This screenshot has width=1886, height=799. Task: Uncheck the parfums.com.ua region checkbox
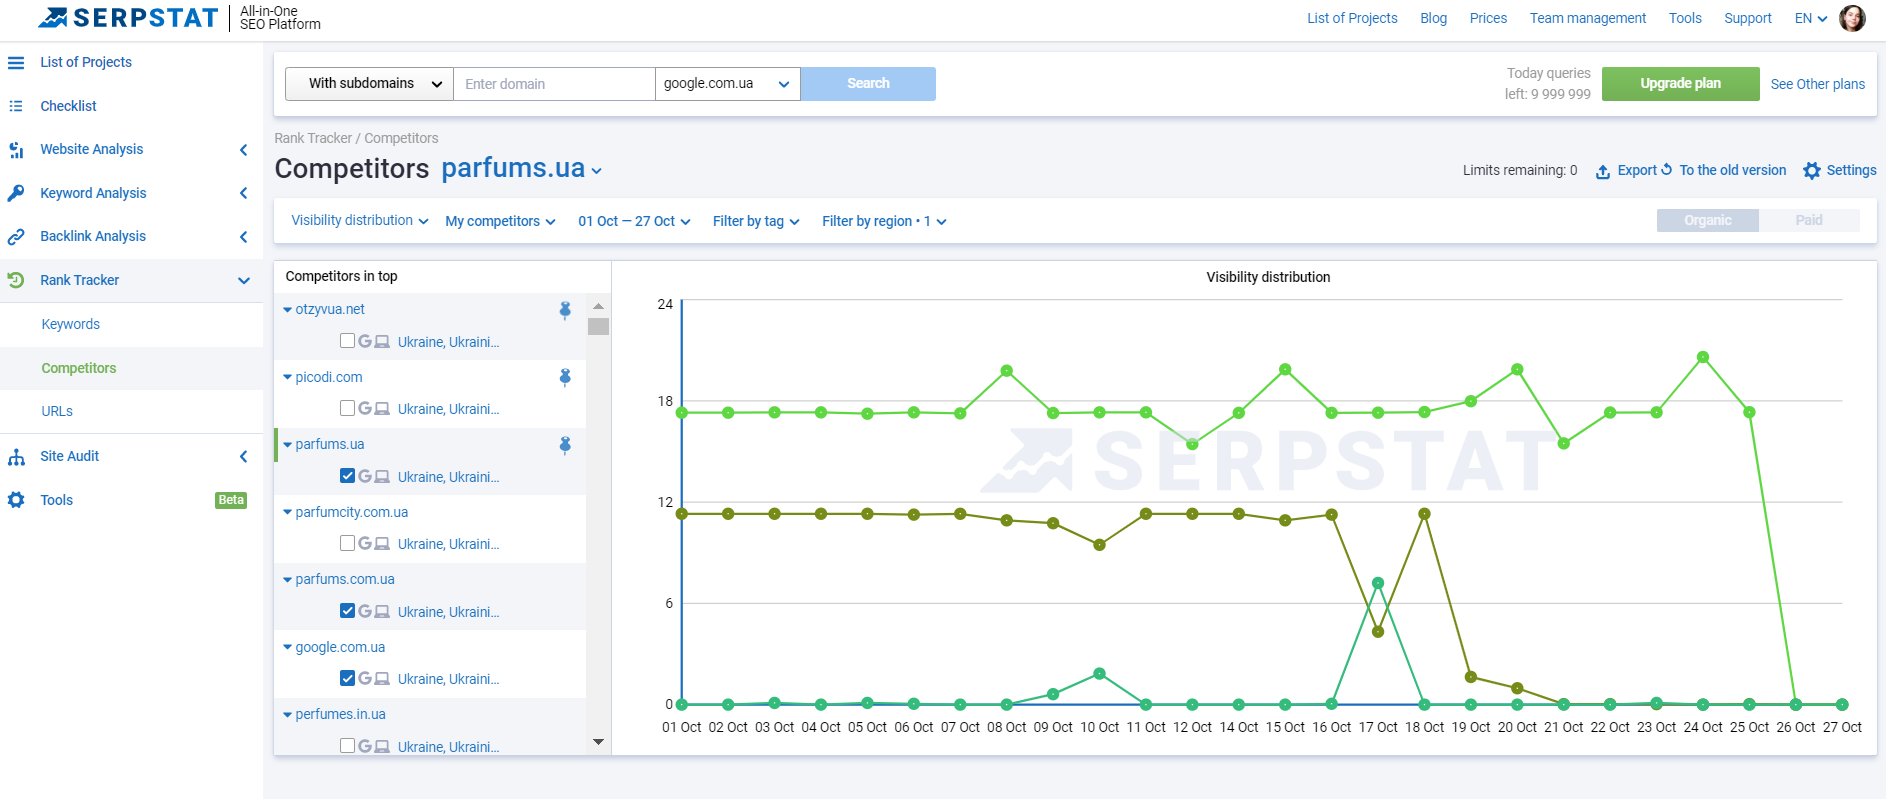(x=347, y=611)
